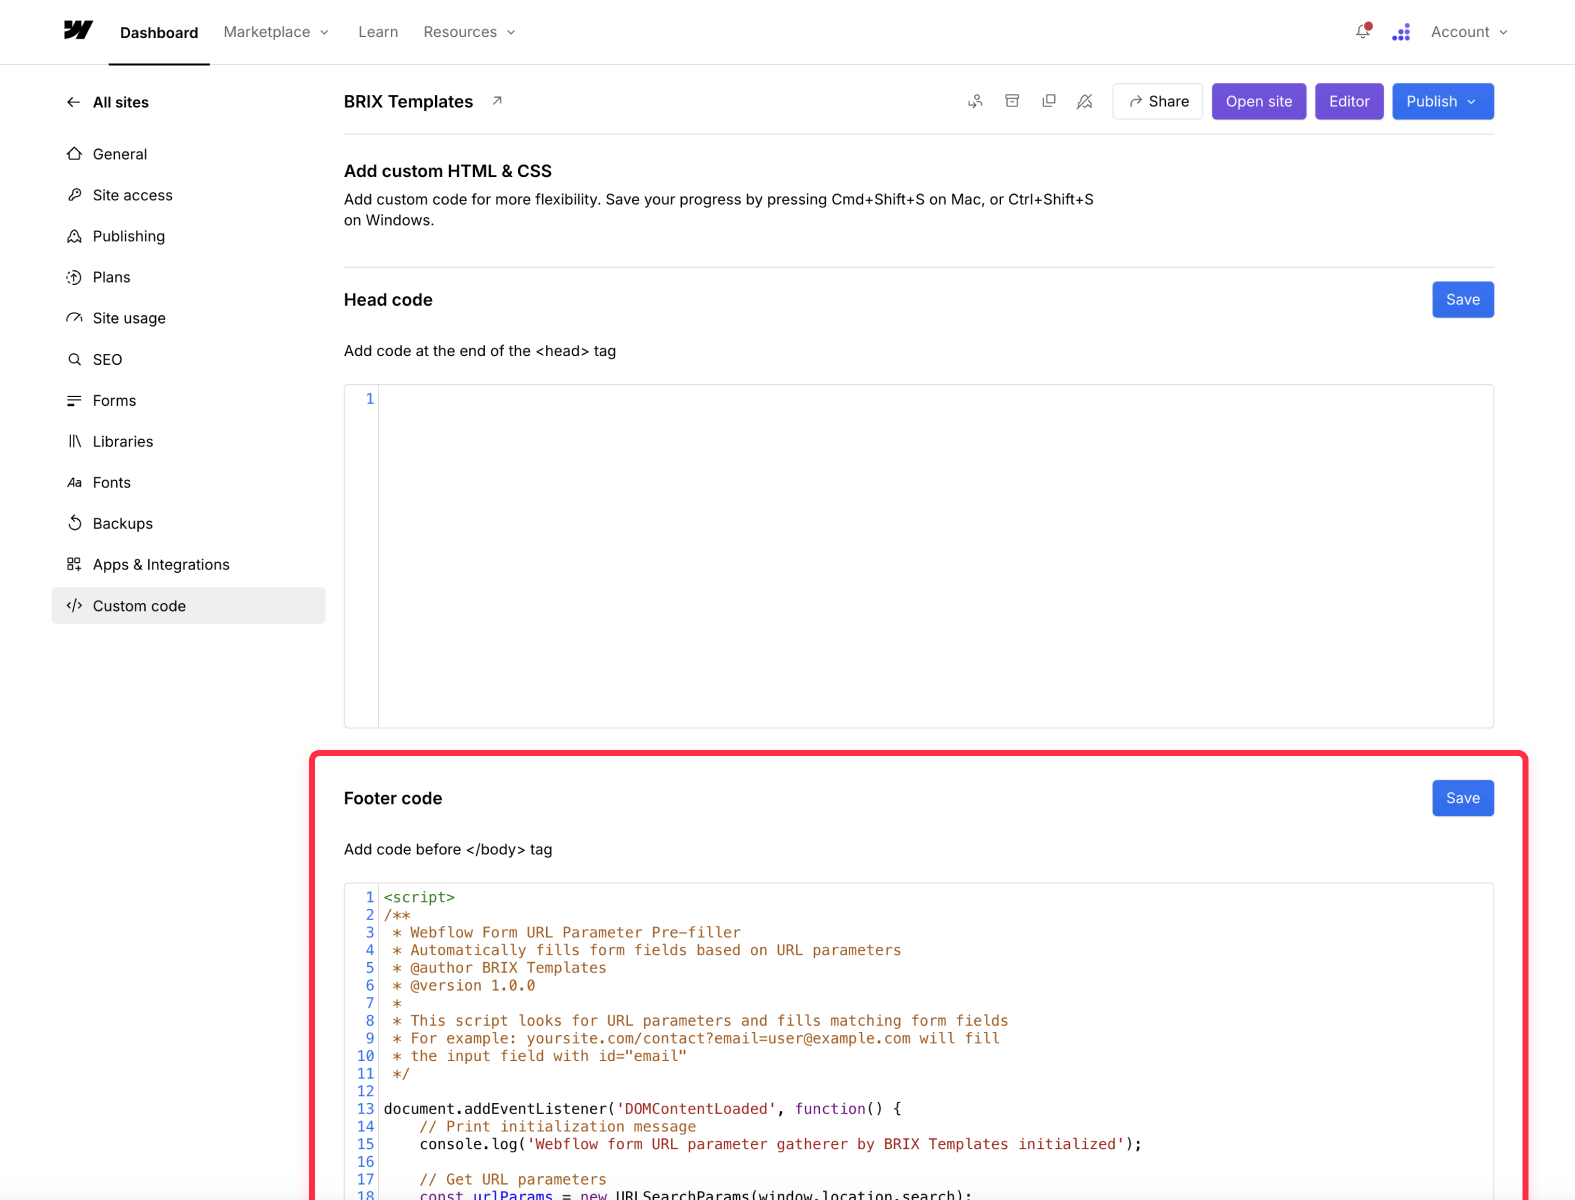Expand the Resources dropdown

(469, 32)
